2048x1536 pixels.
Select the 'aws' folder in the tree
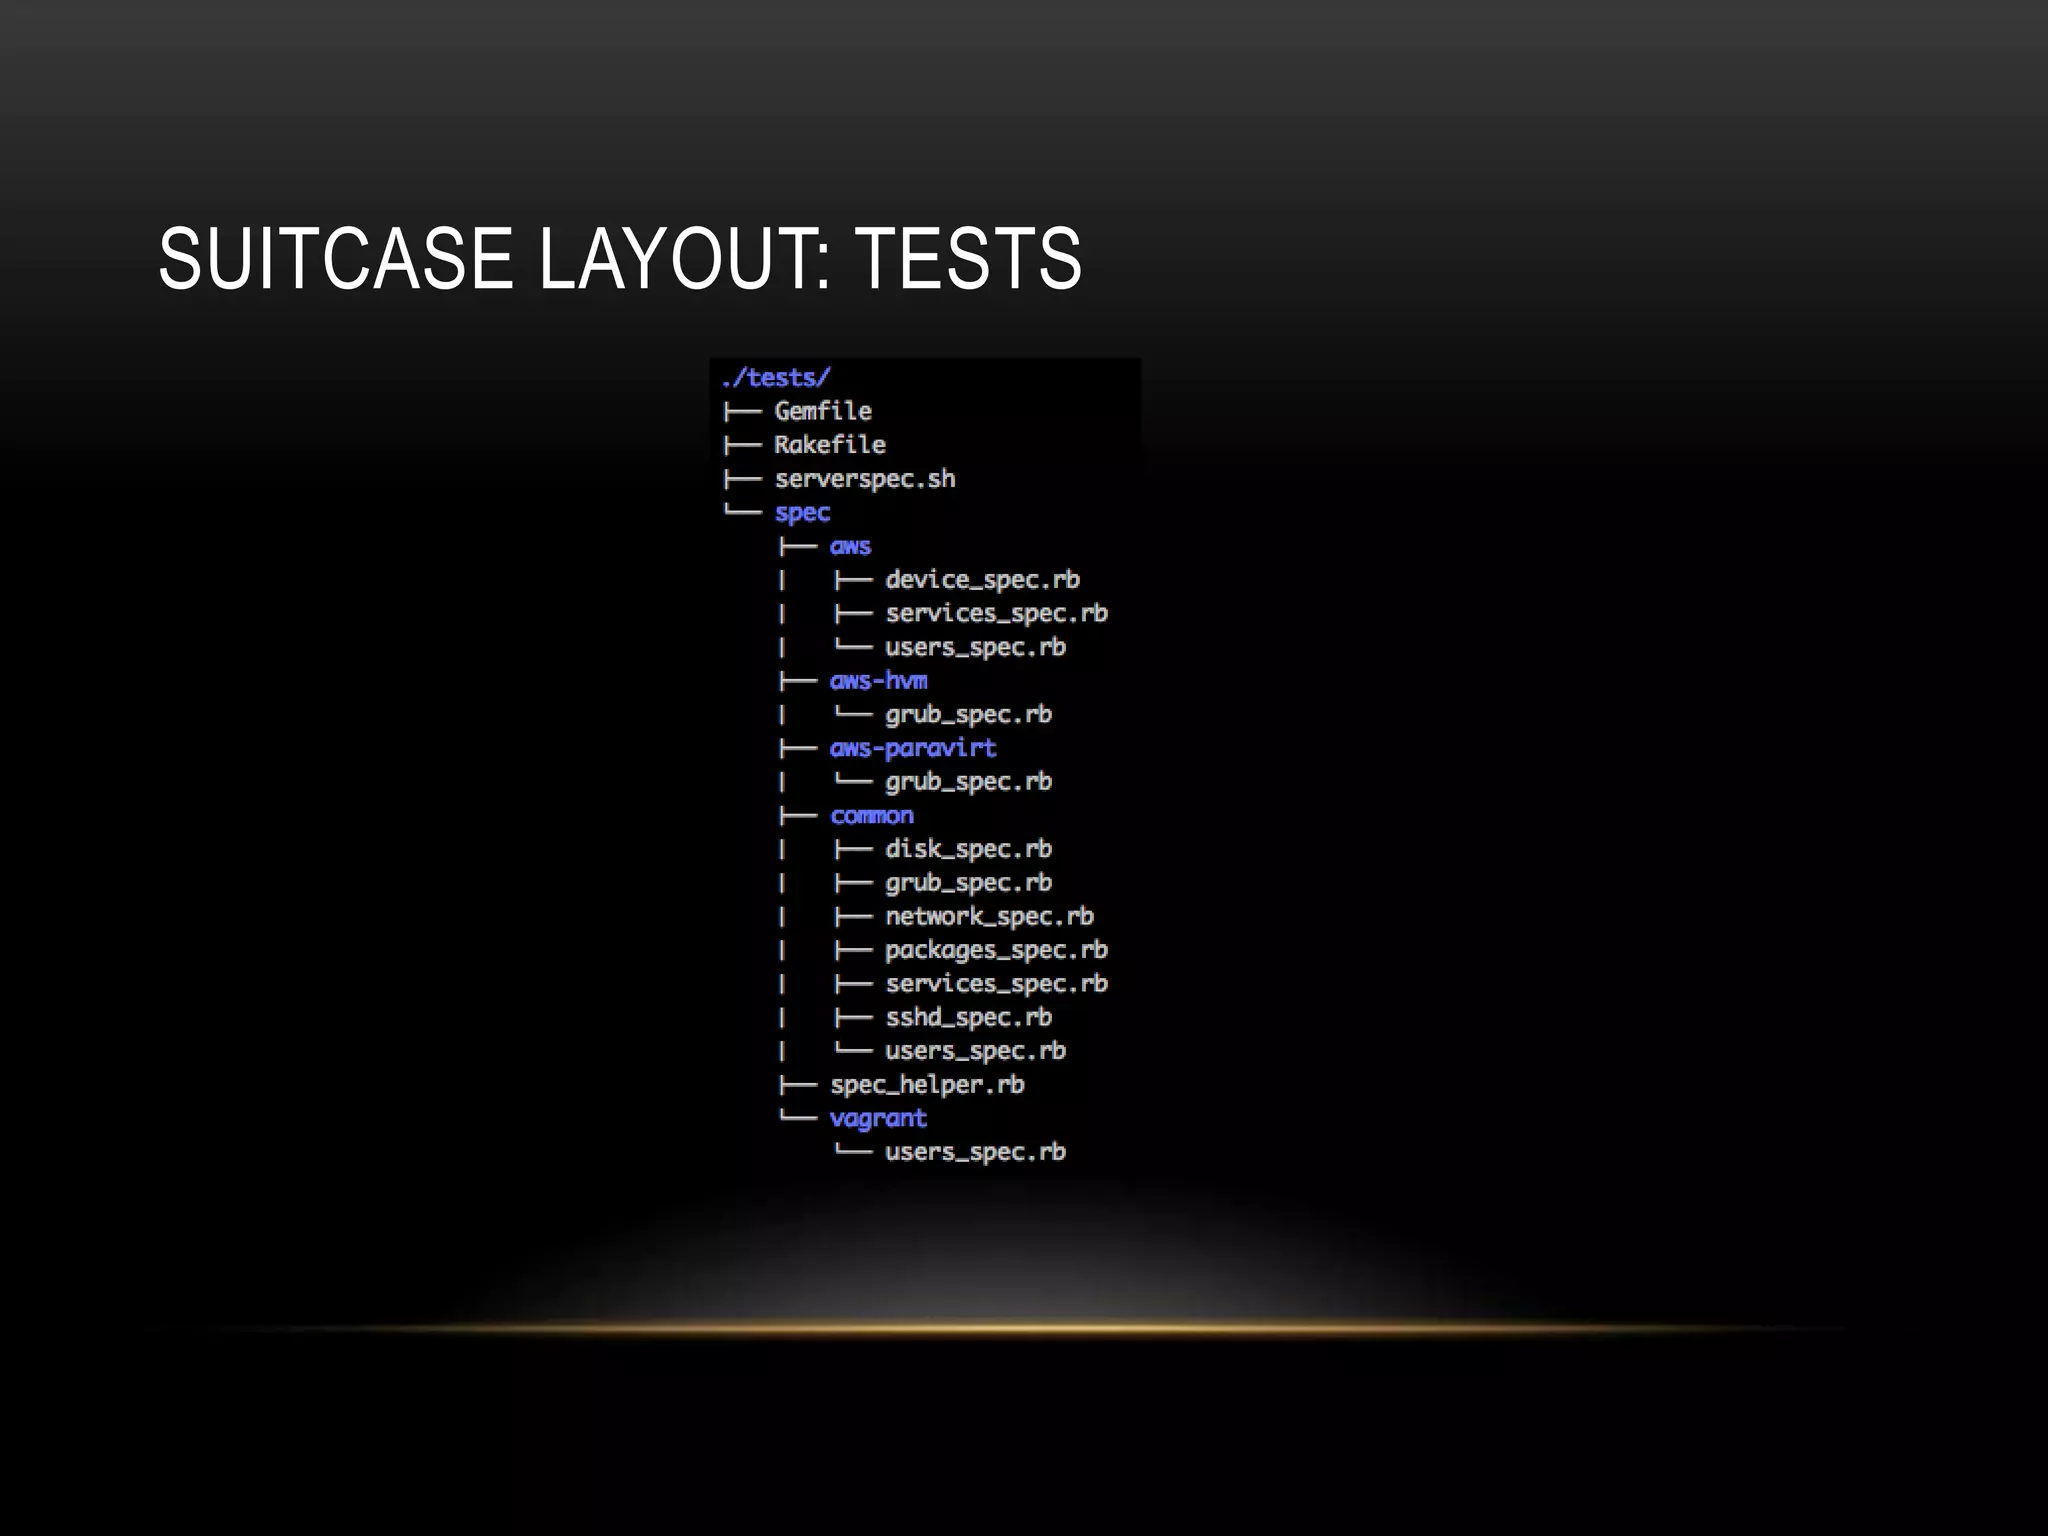pos(850,547)
